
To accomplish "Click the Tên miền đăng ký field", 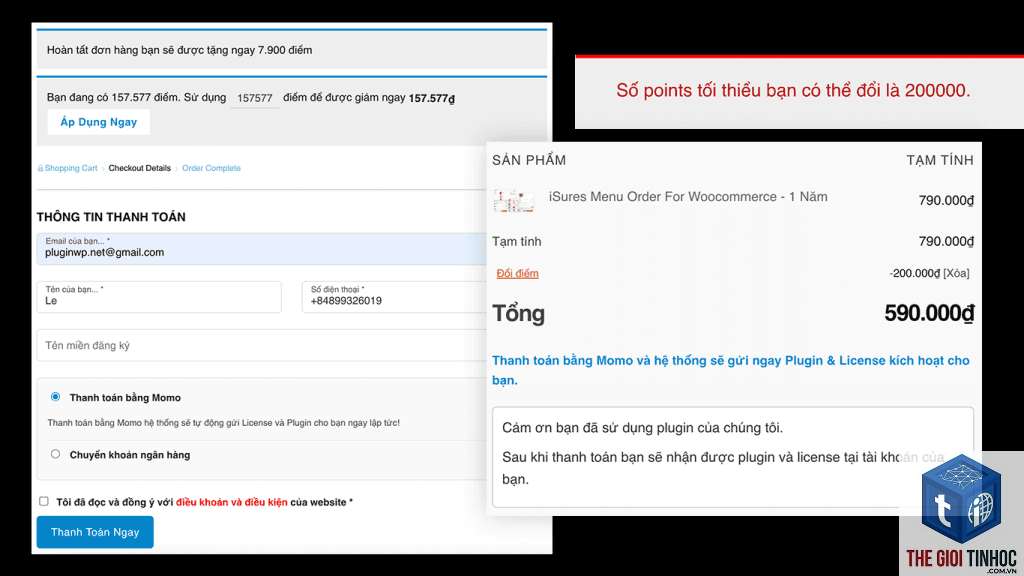I will [x=261, y=345].
